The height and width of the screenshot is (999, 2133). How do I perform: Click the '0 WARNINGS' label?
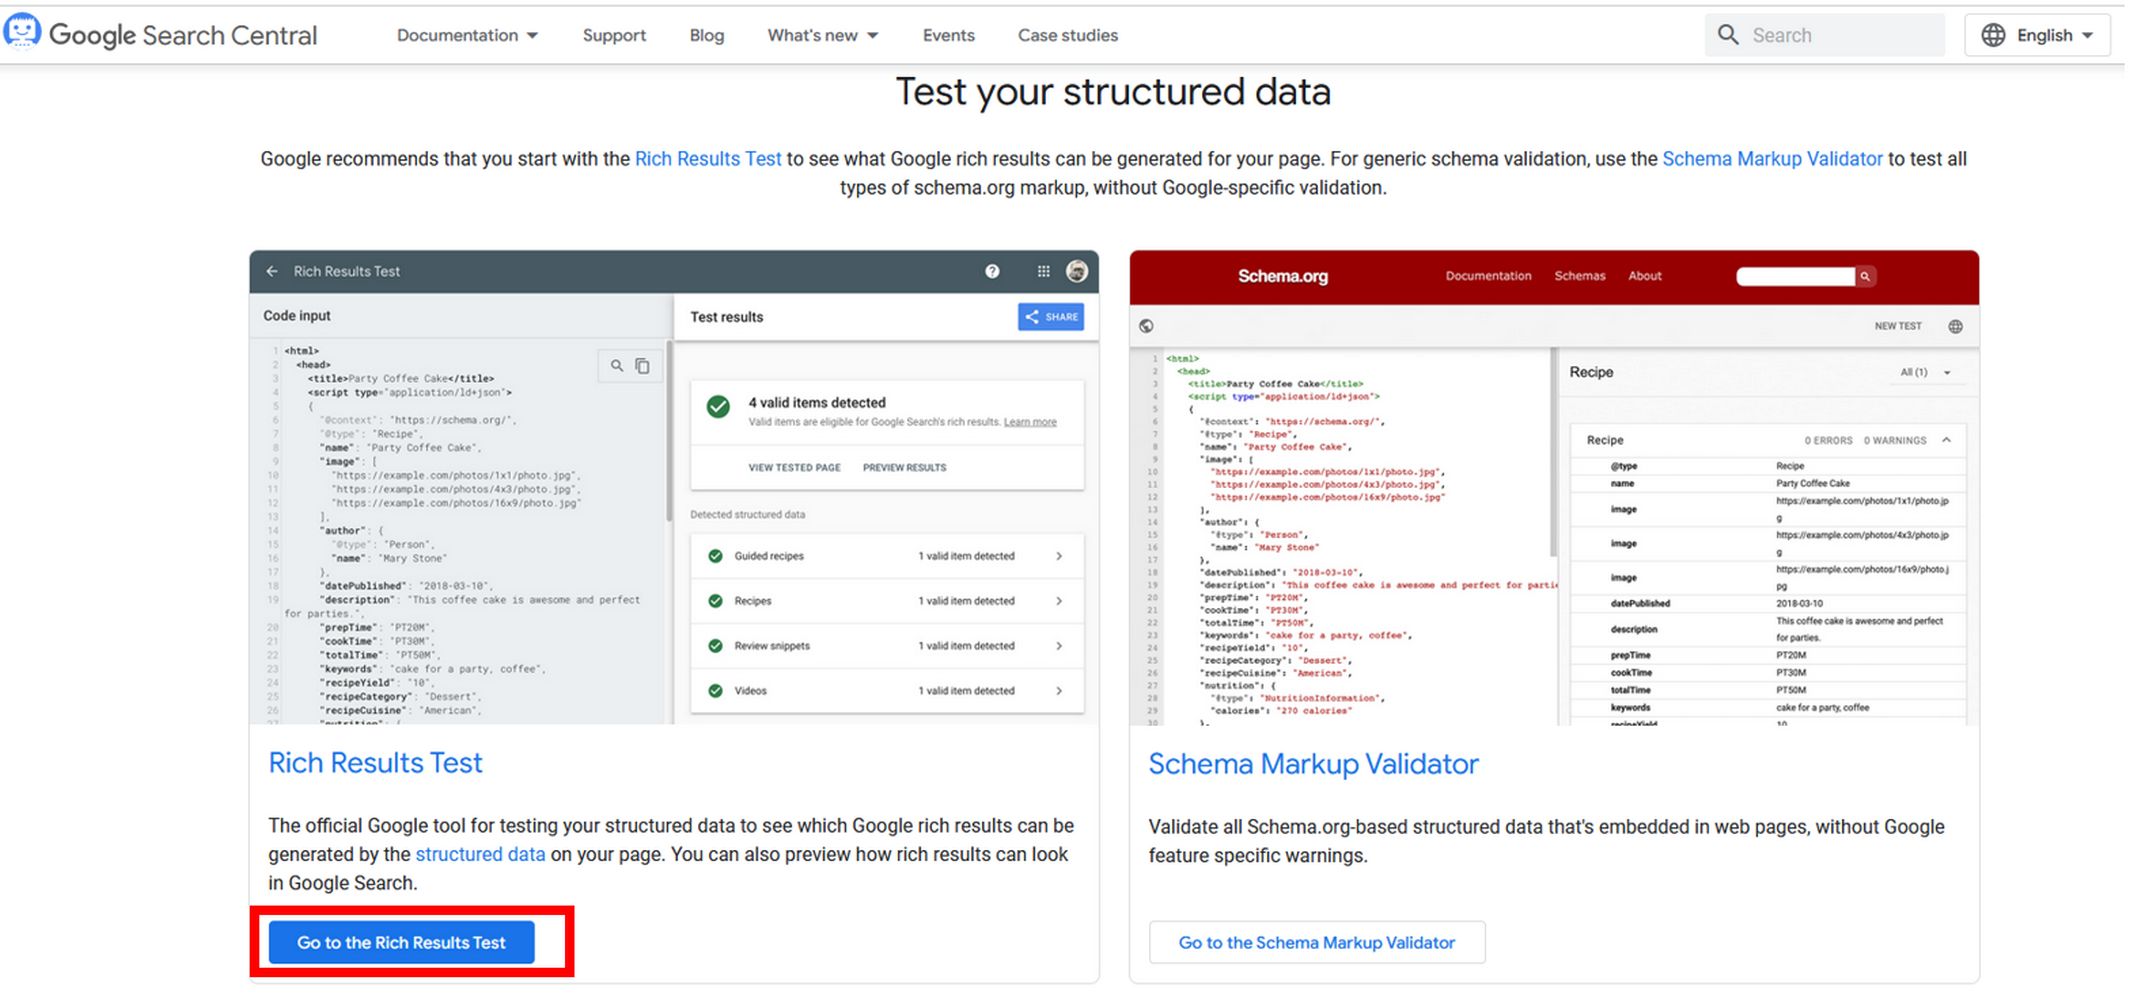click(1894, 440)
